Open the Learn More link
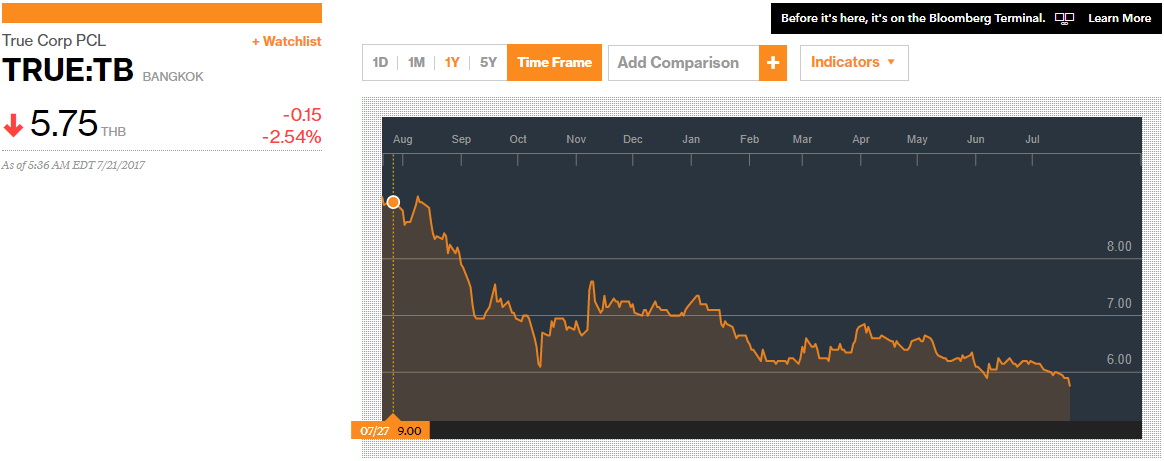Image resolution: width=1164 pixels, height=461 pixels. (1119, 18)
